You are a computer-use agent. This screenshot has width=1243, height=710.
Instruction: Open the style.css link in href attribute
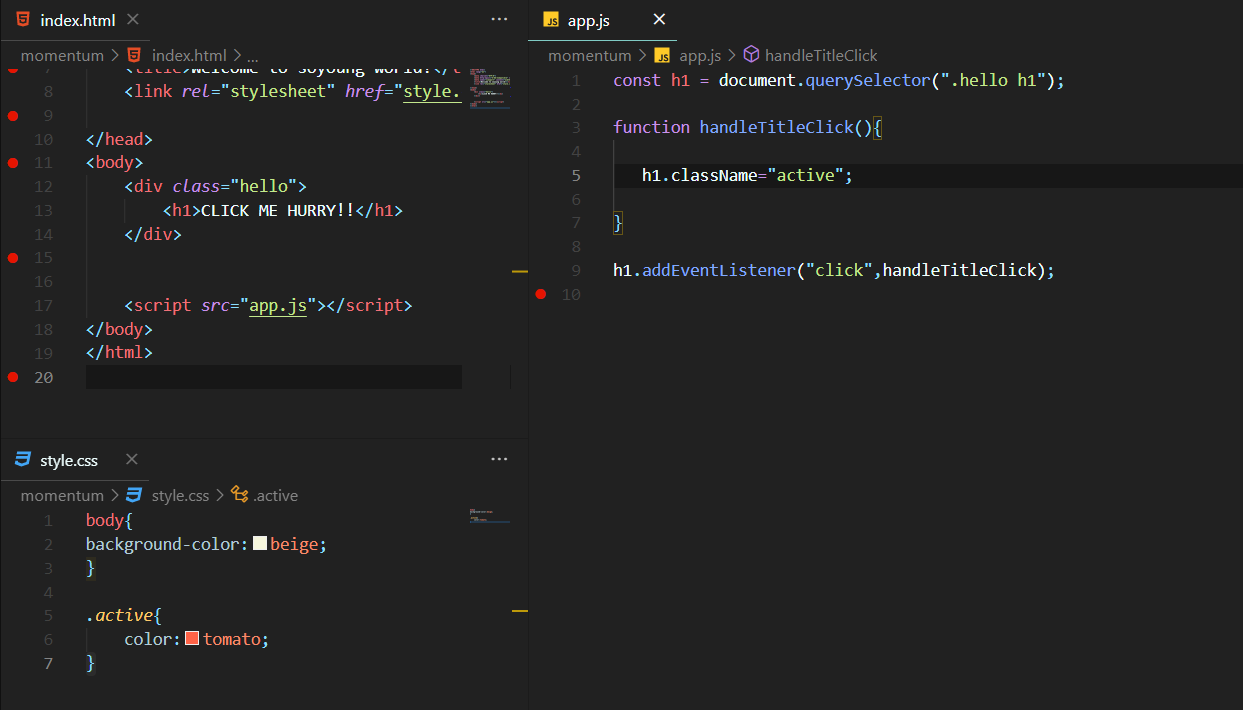click(432, 91)
